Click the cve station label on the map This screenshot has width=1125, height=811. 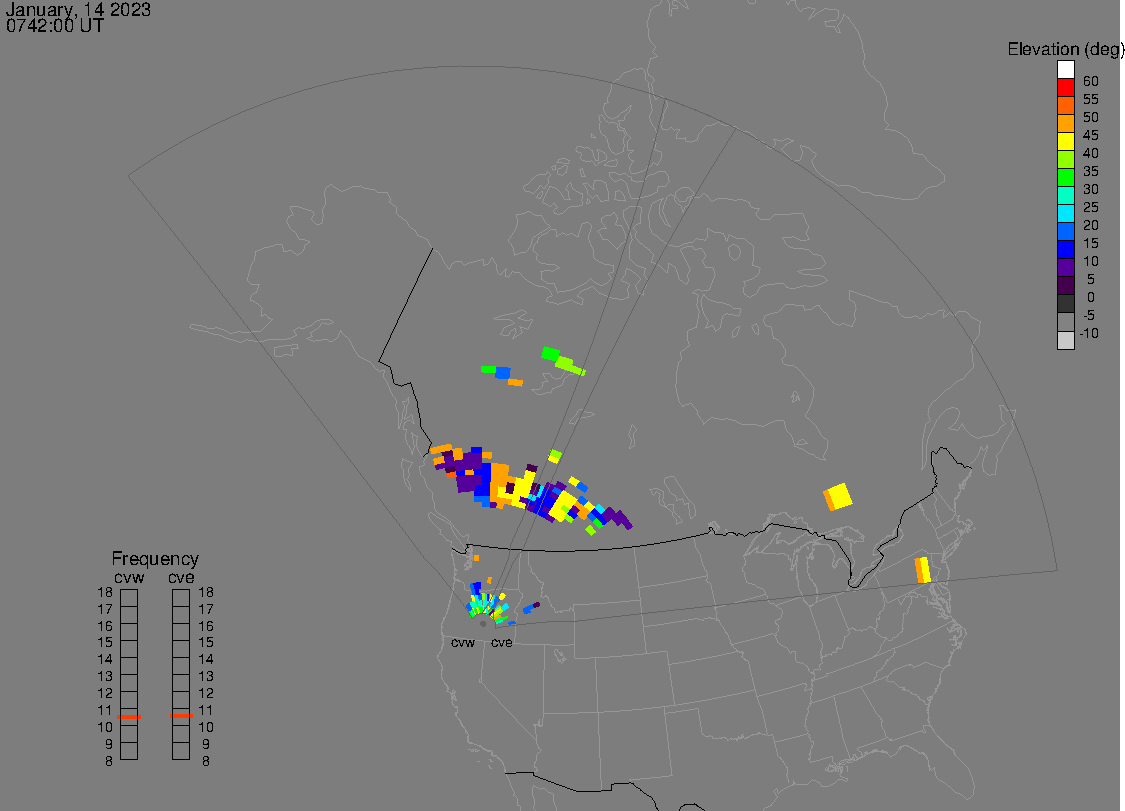(x=502, y=643)
